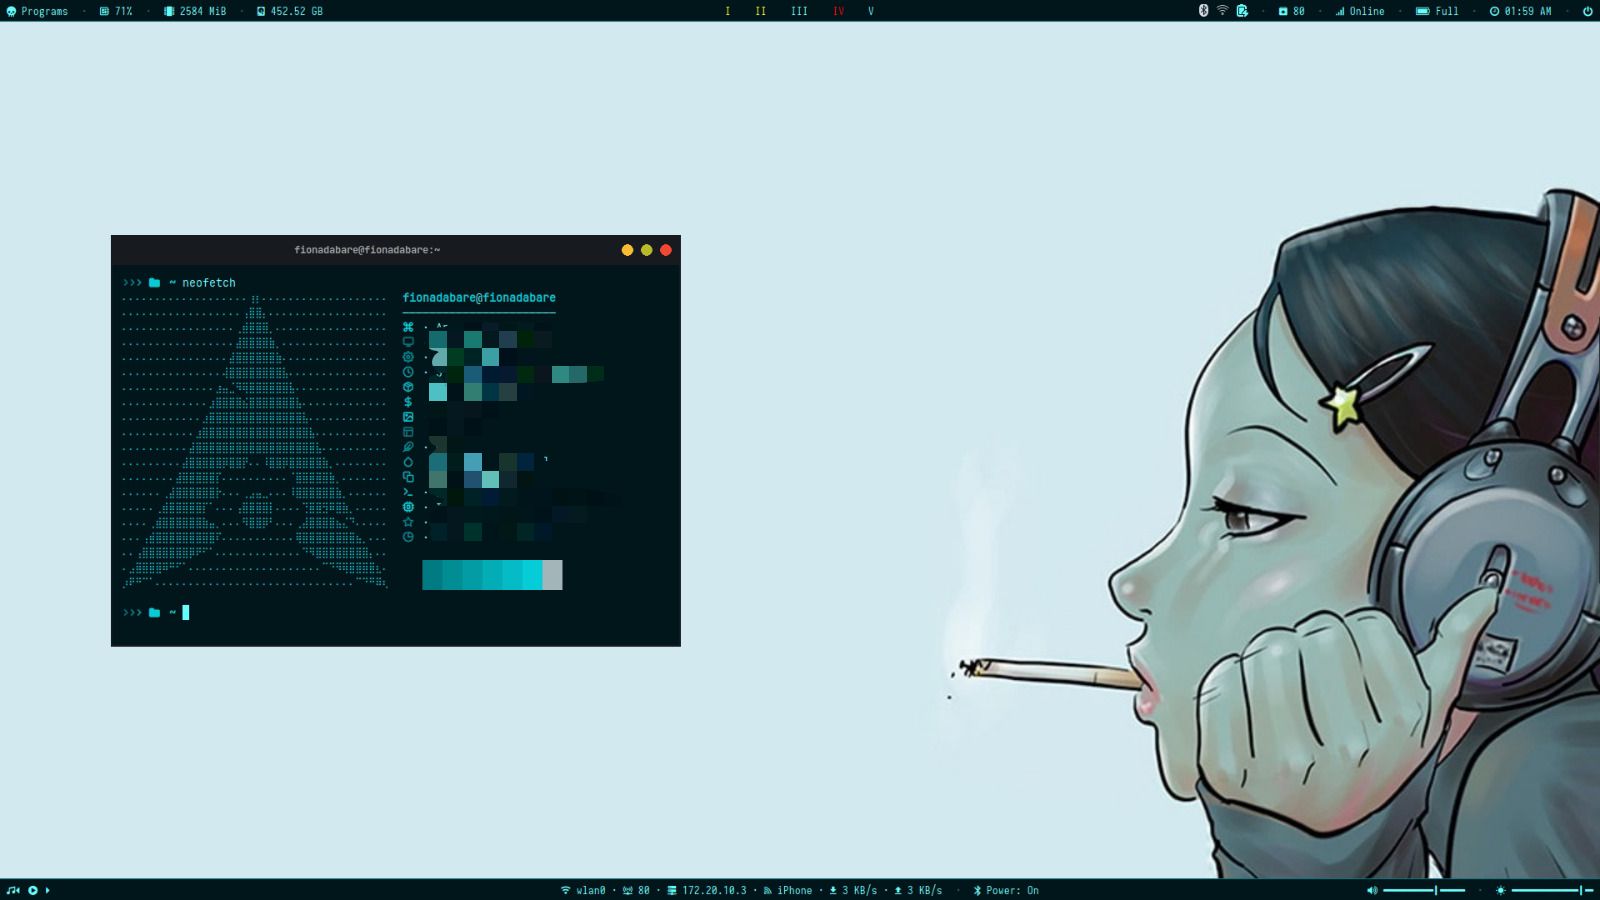Image resolution: width=1600 pixels, height=900 pixels.
Task: Click the notes tray icon beside Wi-Fi
Action: click(1242, 11)
